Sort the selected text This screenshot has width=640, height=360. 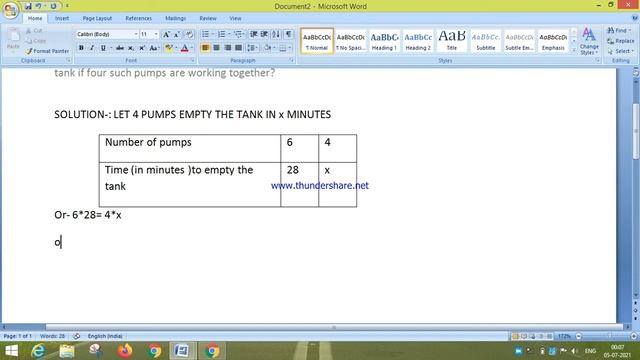(276, 34)
